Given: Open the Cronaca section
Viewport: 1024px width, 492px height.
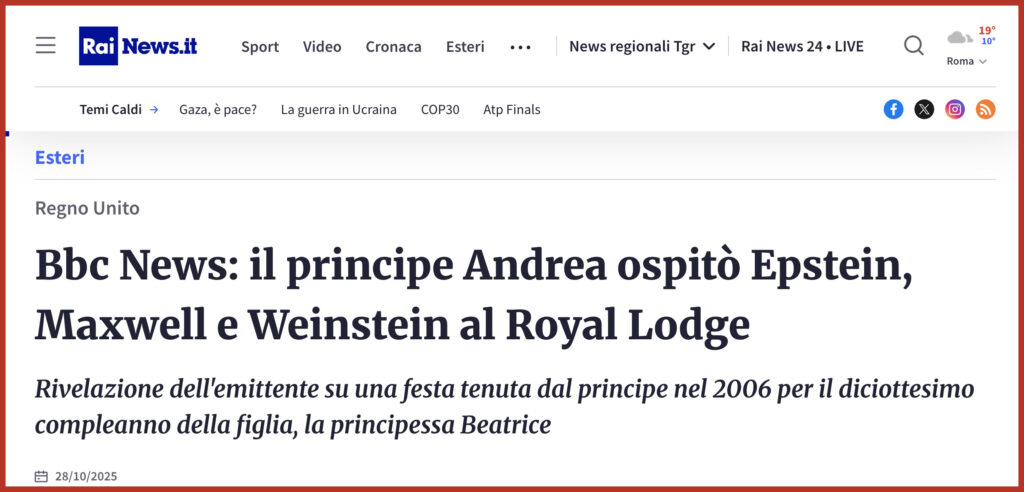Looking at the screenshot, I should (394, 46).
